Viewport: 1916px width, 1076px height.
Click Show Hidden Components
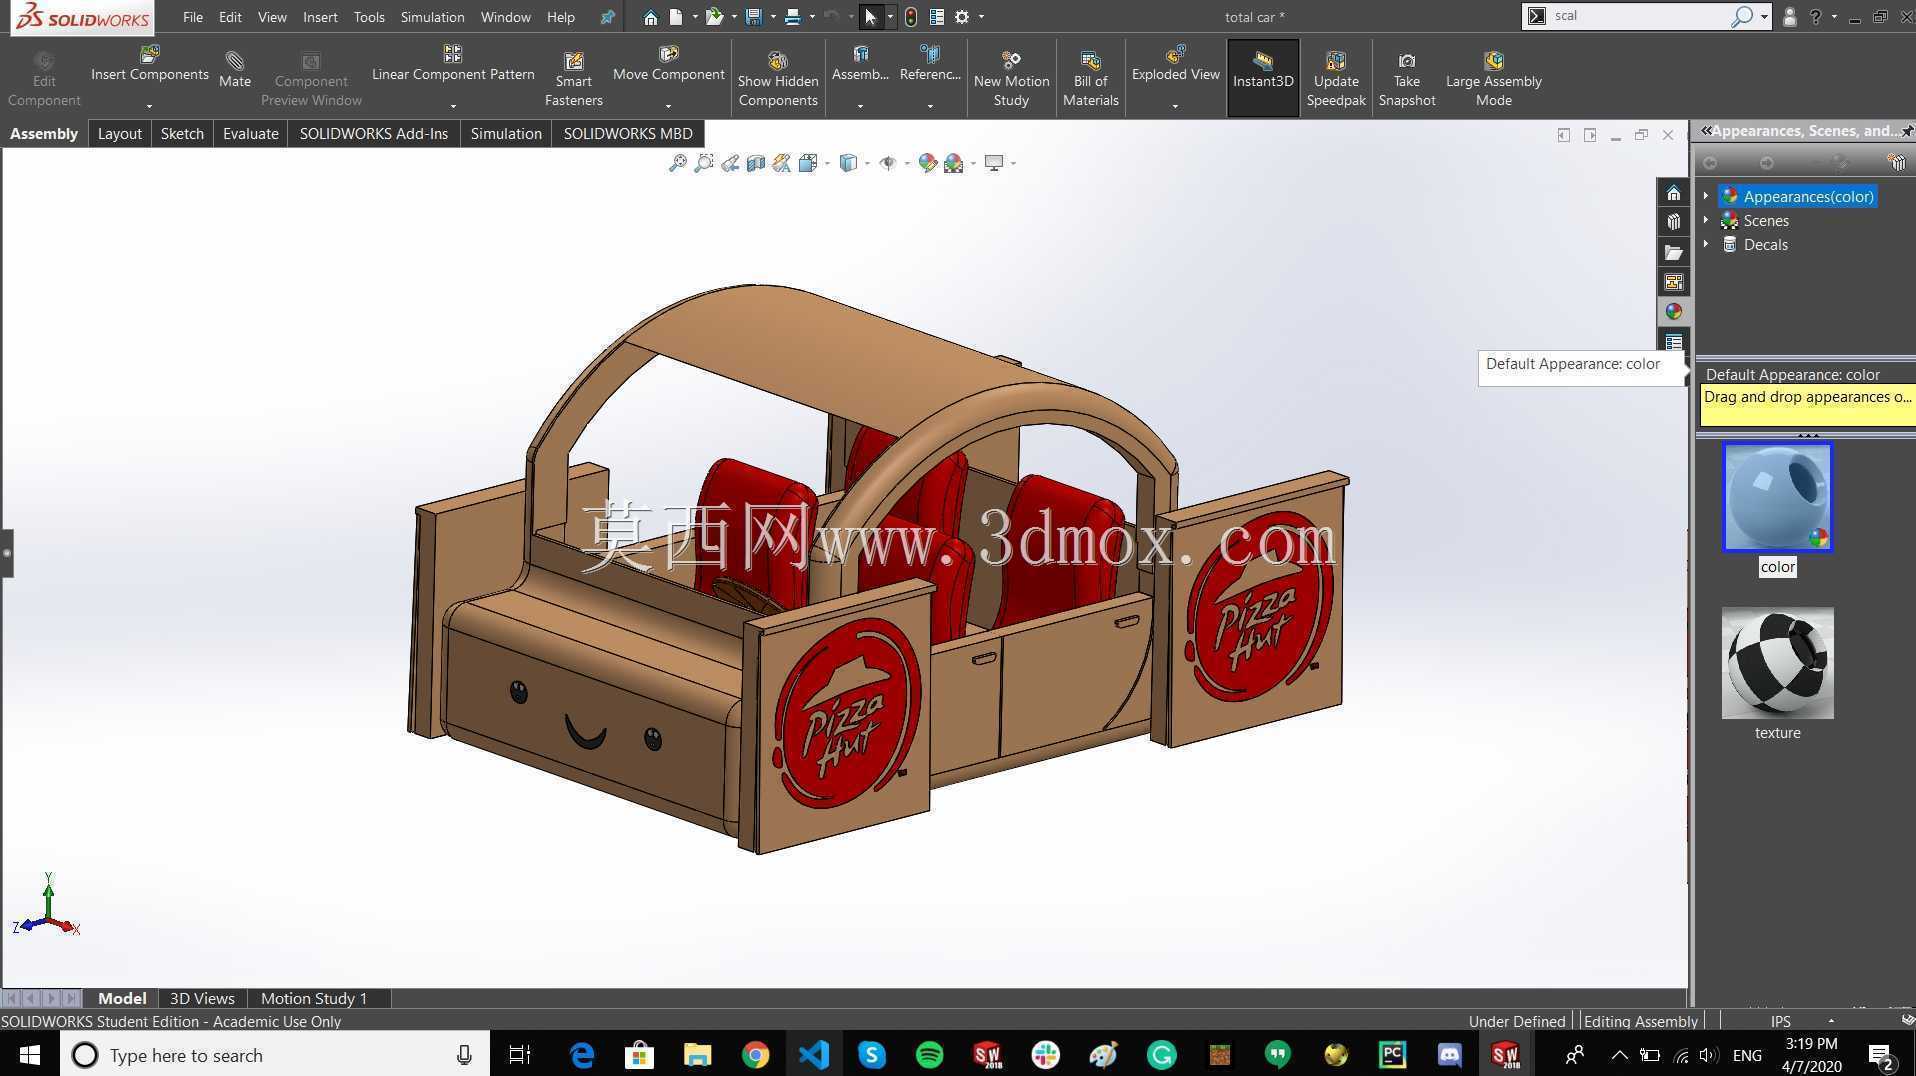coord(778,78)
